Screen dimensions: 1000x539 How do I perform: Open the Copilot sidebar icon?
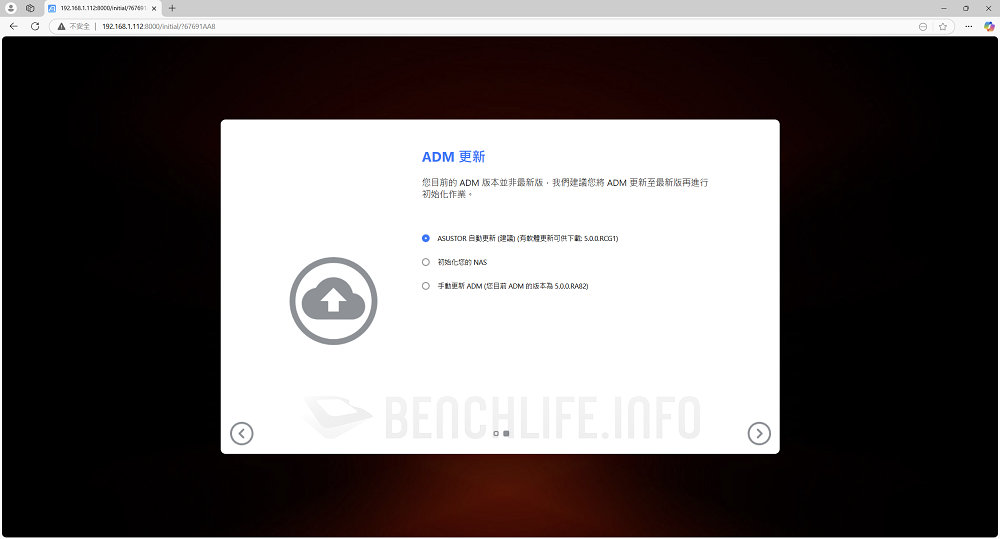pyautogui.click(x=989, y=26)
